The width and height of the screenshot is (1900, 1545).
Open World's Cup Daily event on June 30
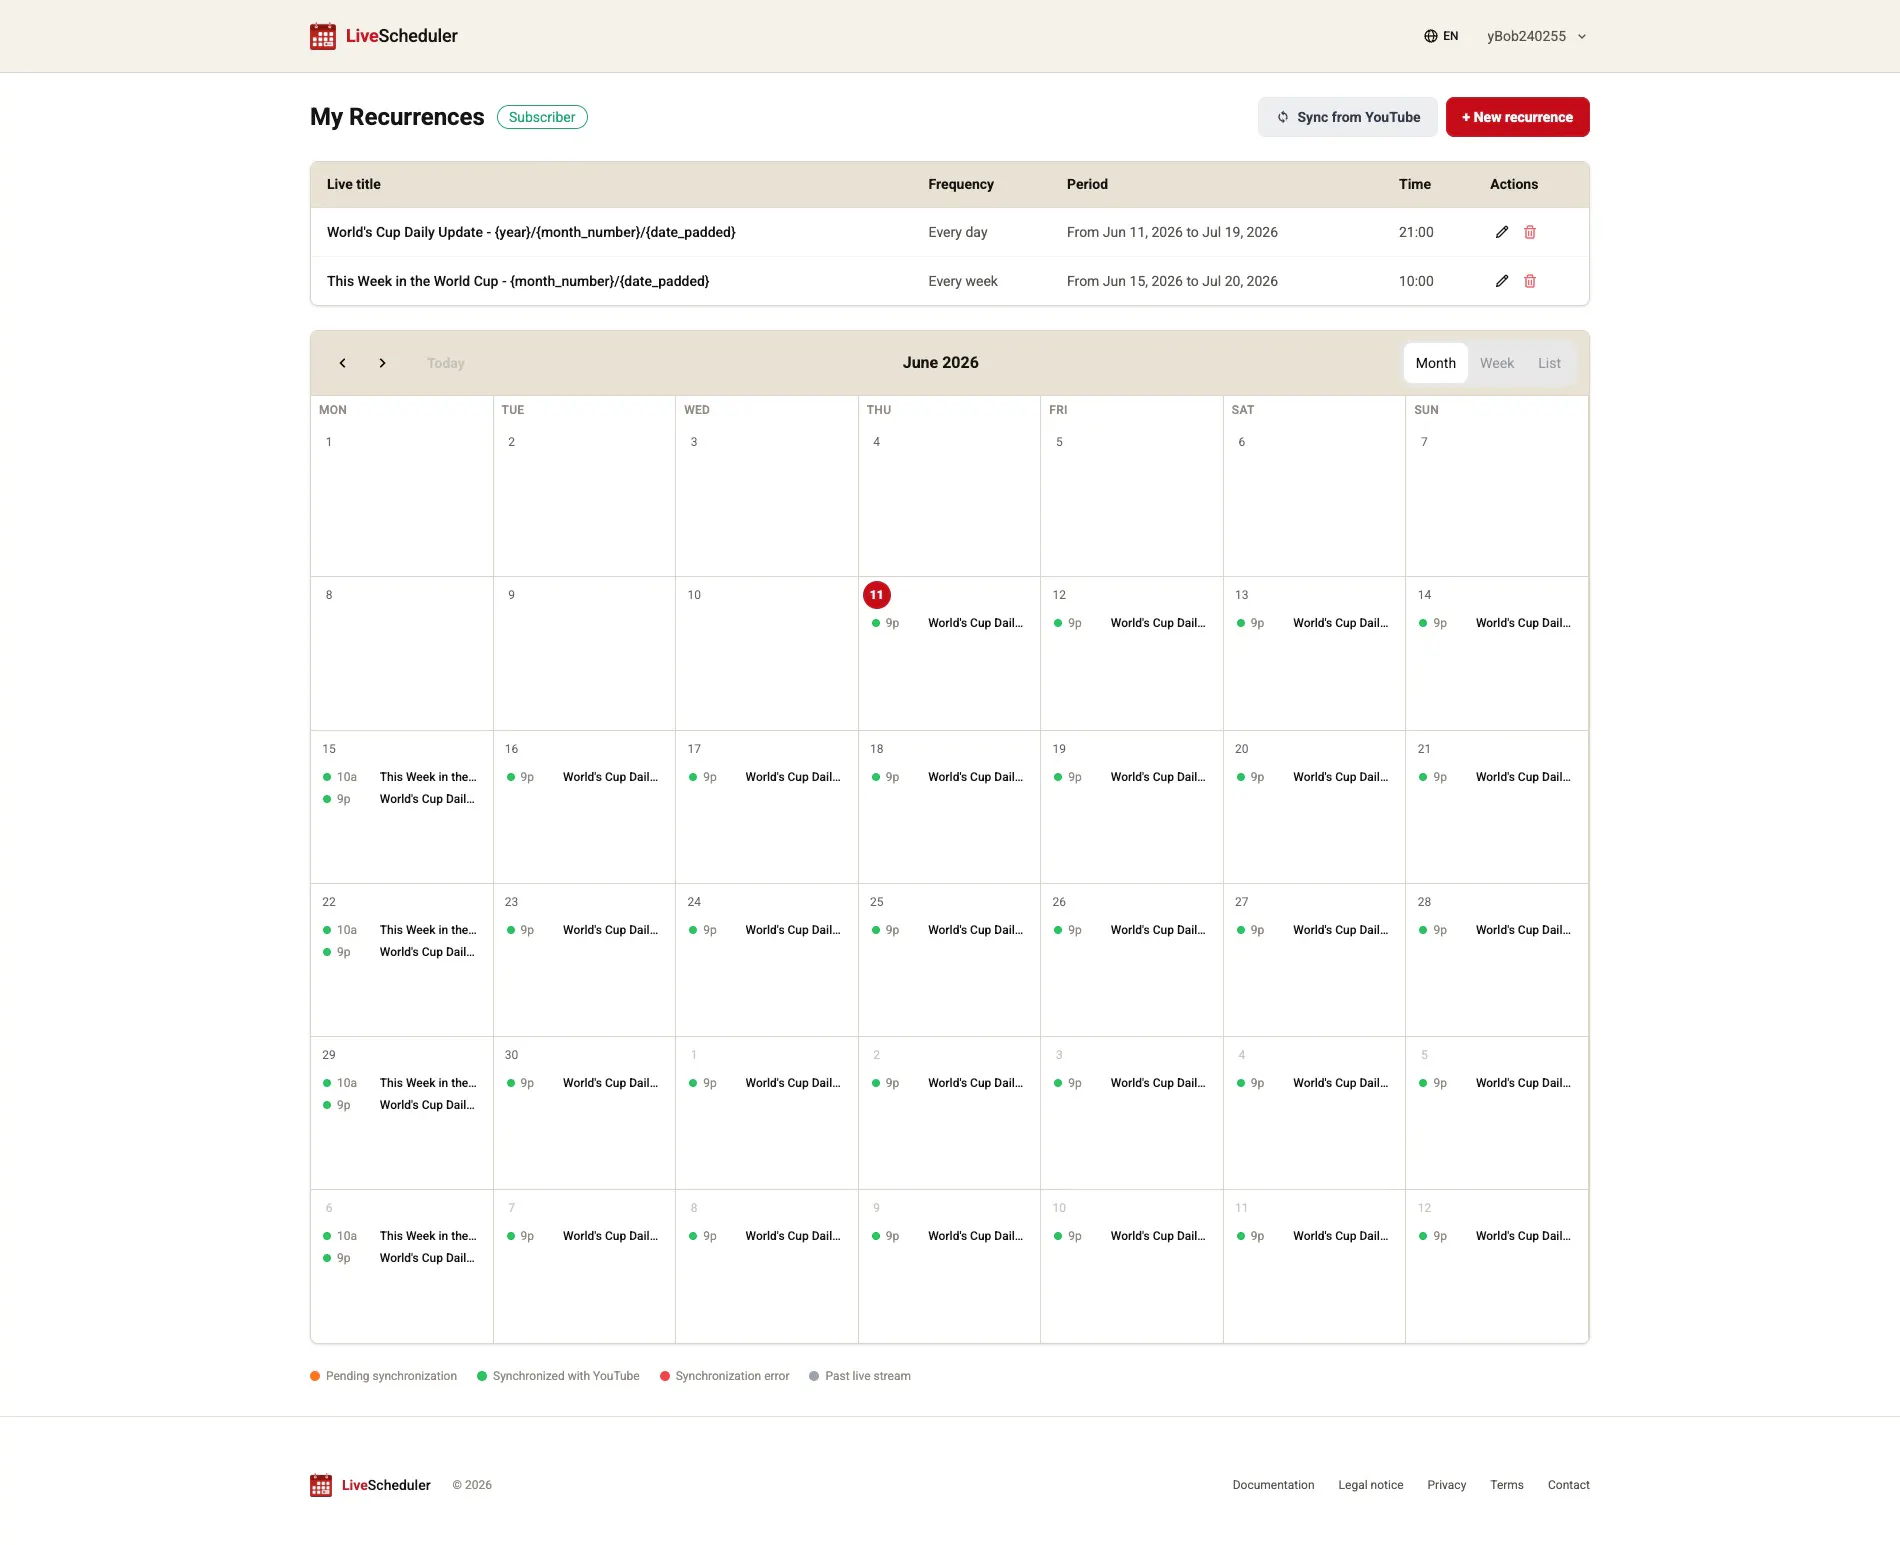[584, 1083]
